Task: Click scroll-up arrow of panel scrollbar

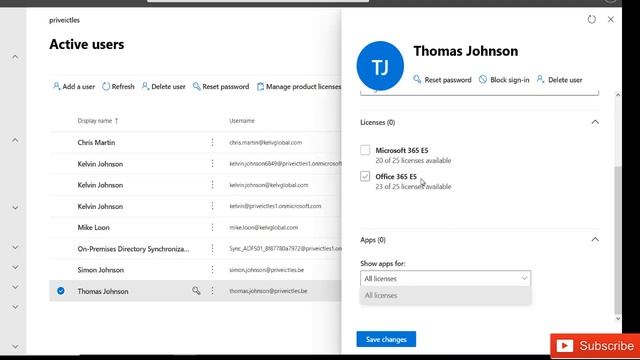Action: 618,95
